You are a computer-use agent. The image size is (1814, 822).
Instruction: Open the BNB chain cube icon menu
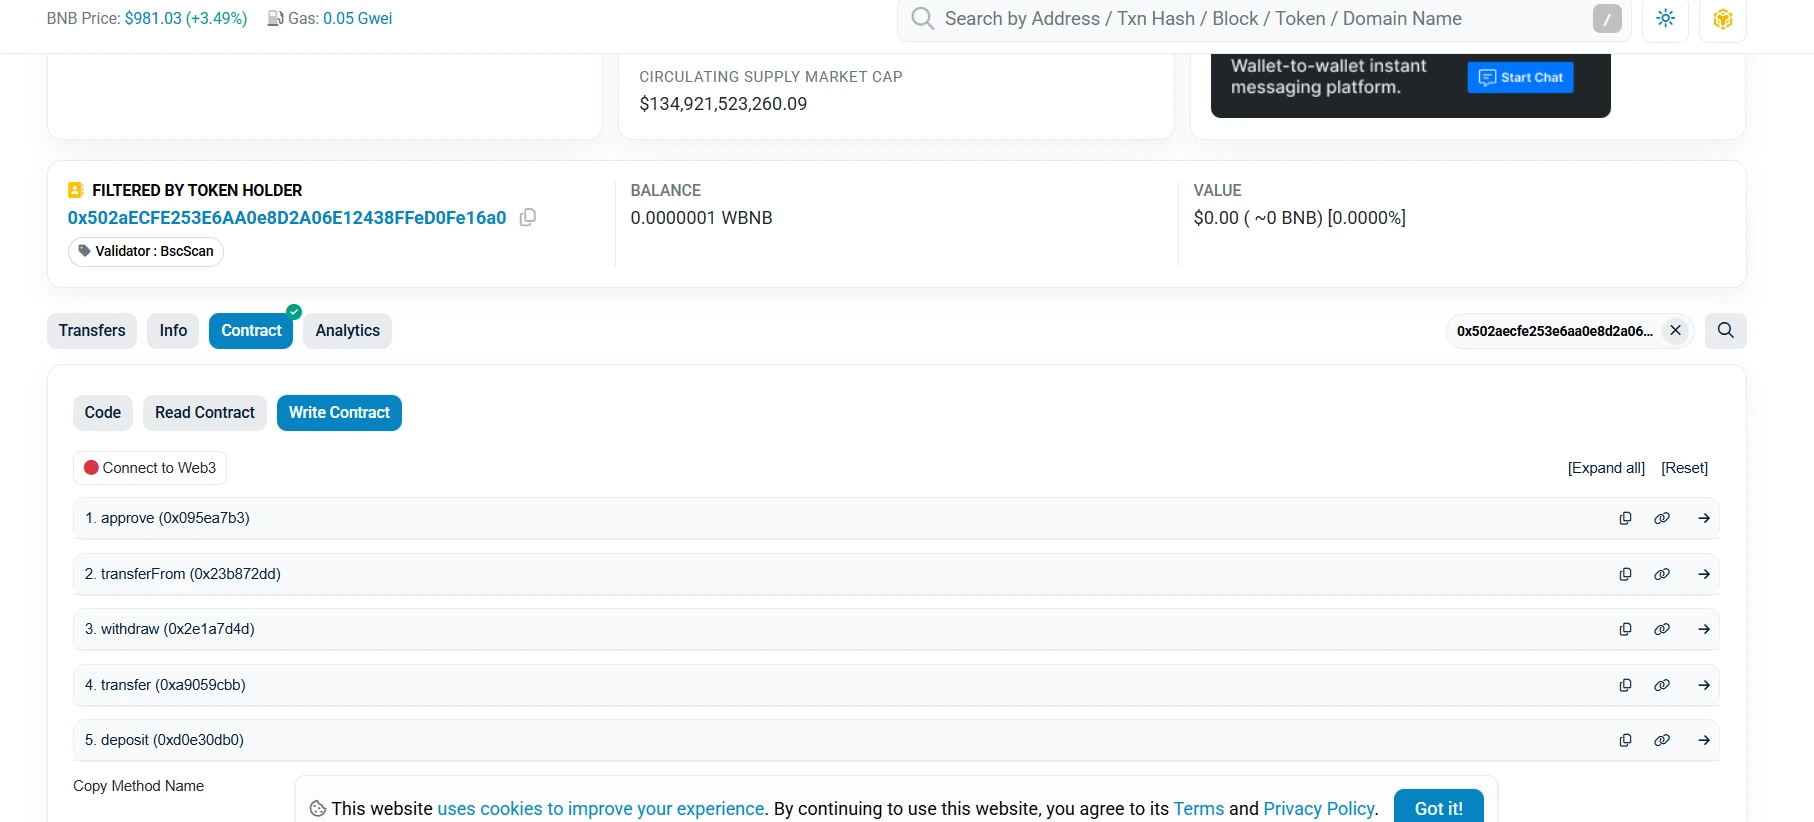pyautogui.click(x=1722, y=18)
